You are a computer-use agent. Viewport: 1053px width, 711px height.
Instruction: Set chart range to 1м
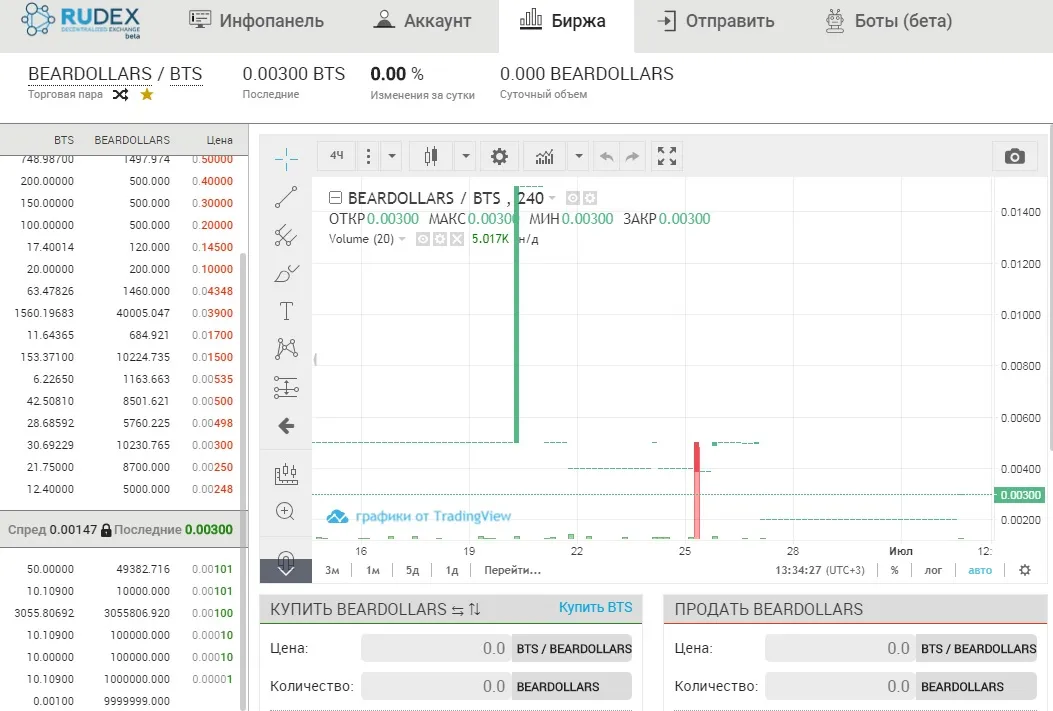[373, 570]
